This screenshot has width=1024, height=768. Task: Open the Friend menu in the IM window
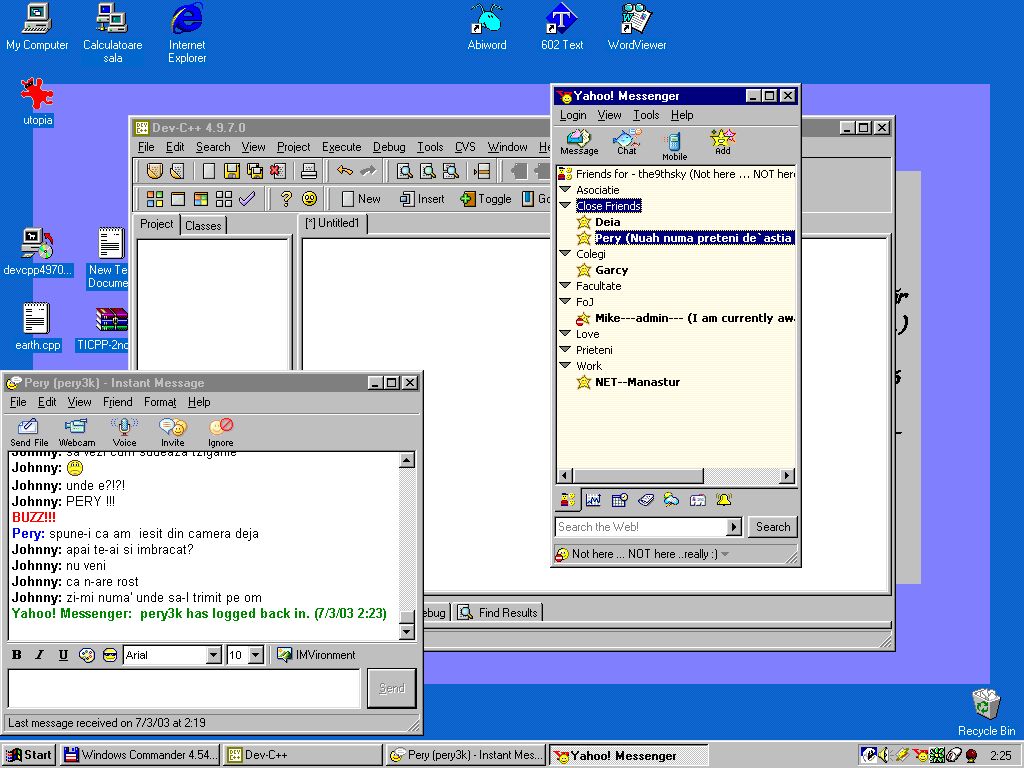pyautogui.click(x=118, y=402)
